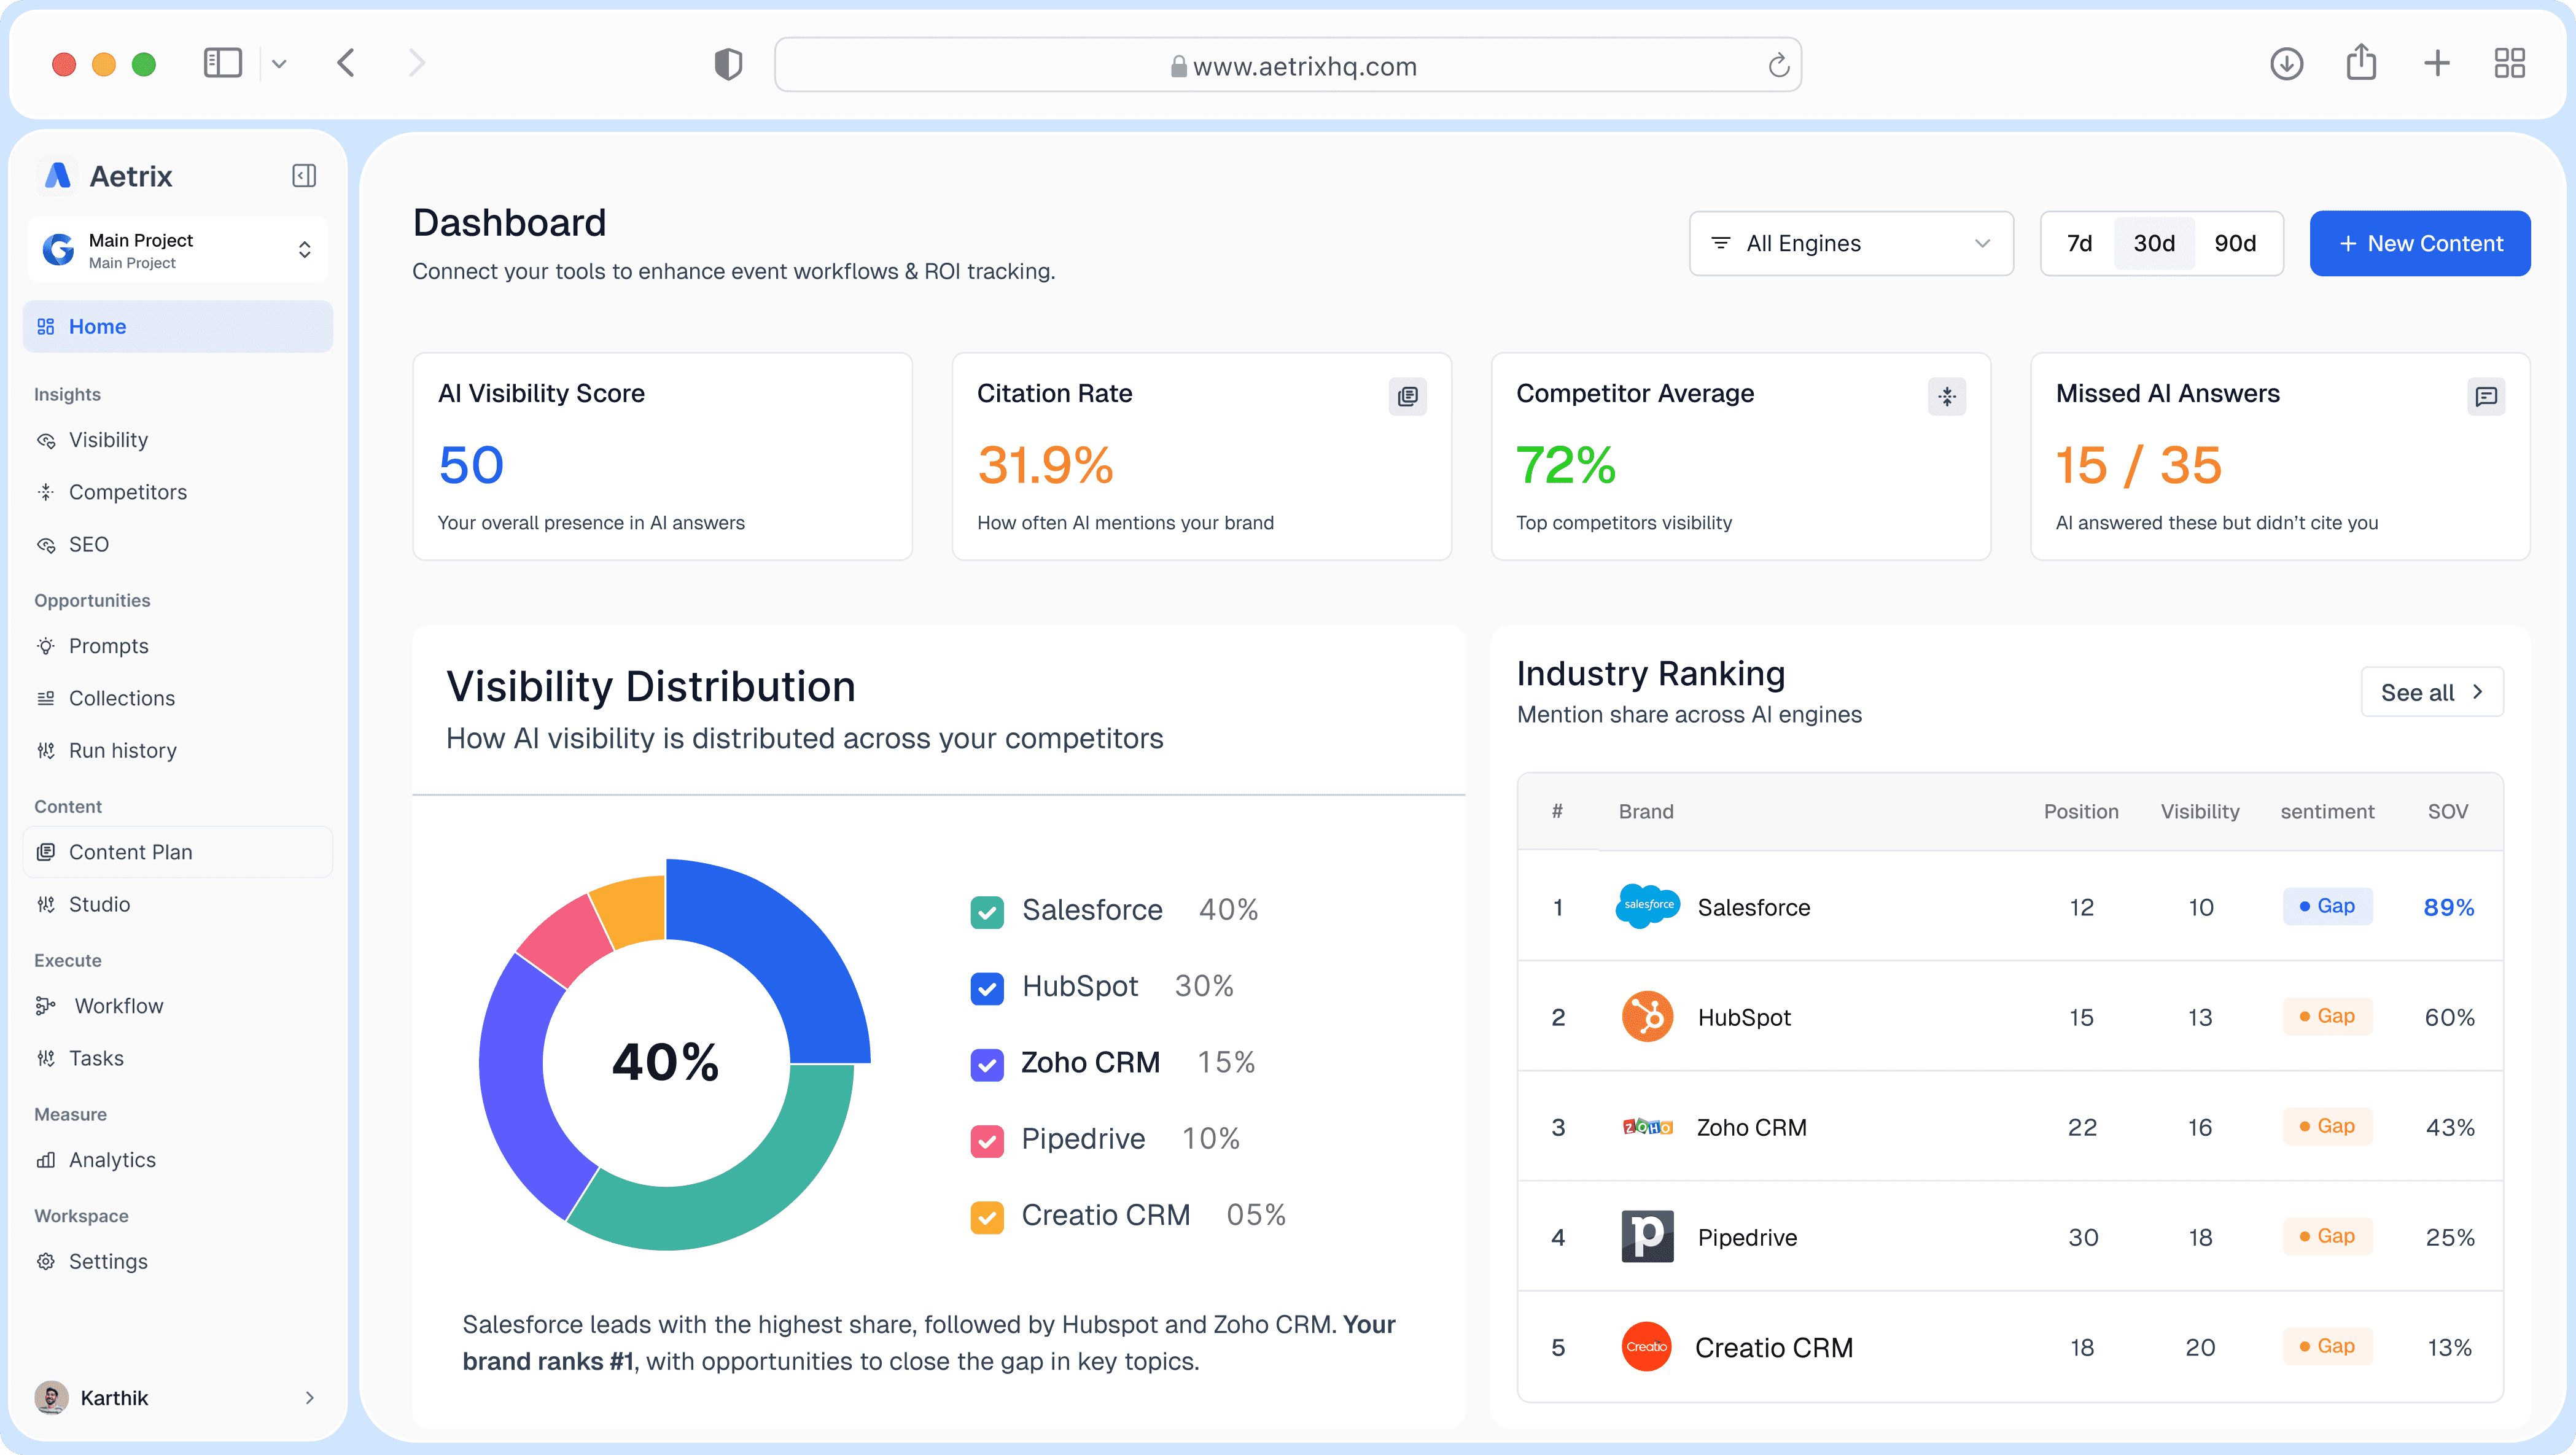Click the browser privacy shield icon
The image size is (2576, 1455).
[x=728, y=65]
